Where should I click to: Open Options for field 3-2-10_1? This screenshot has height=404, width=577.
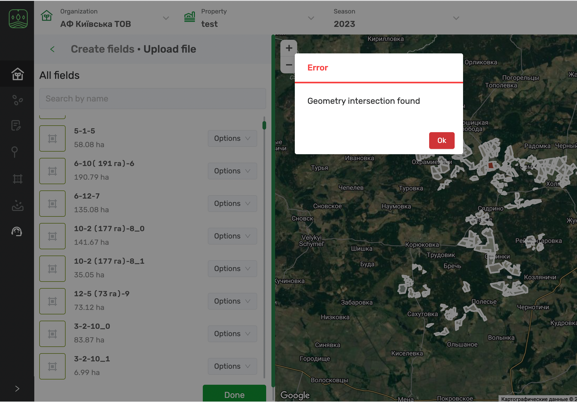pyautogui.click(x=232, y=366)
